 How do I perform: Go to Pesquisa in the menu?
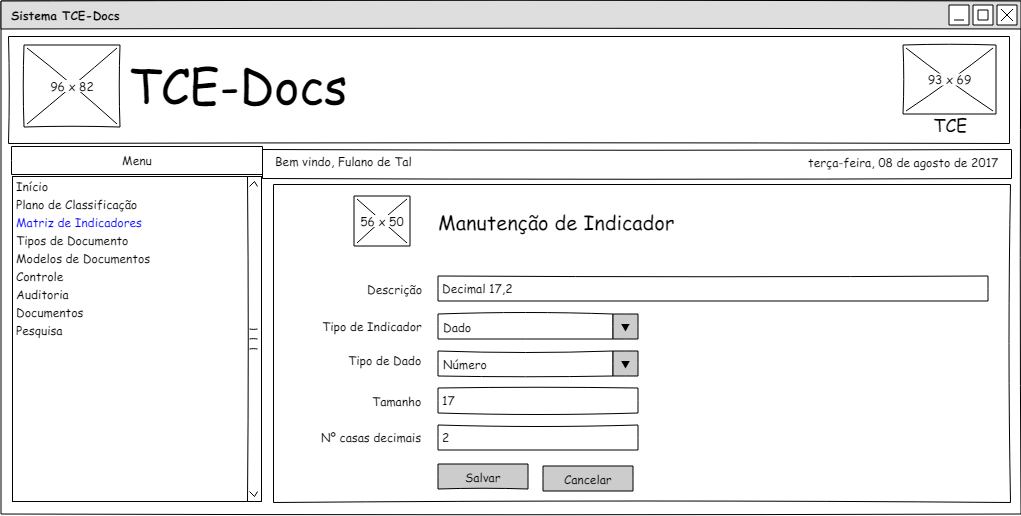40,331
